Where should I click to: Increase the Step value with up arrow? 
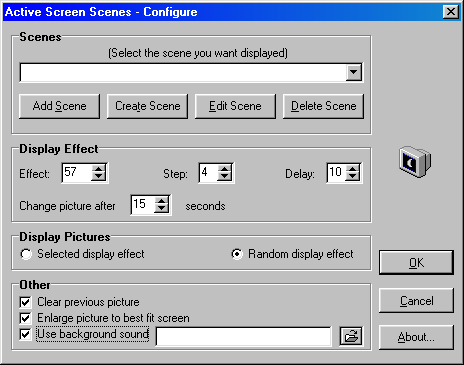(225, 168)
